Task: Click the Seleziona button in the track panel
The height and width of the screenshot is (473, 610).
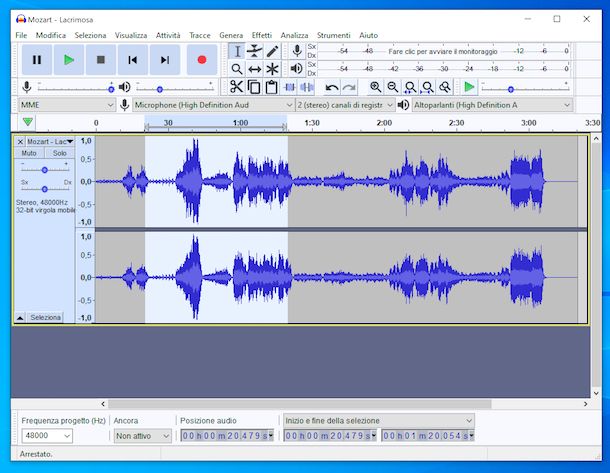Action: point(46,318)
